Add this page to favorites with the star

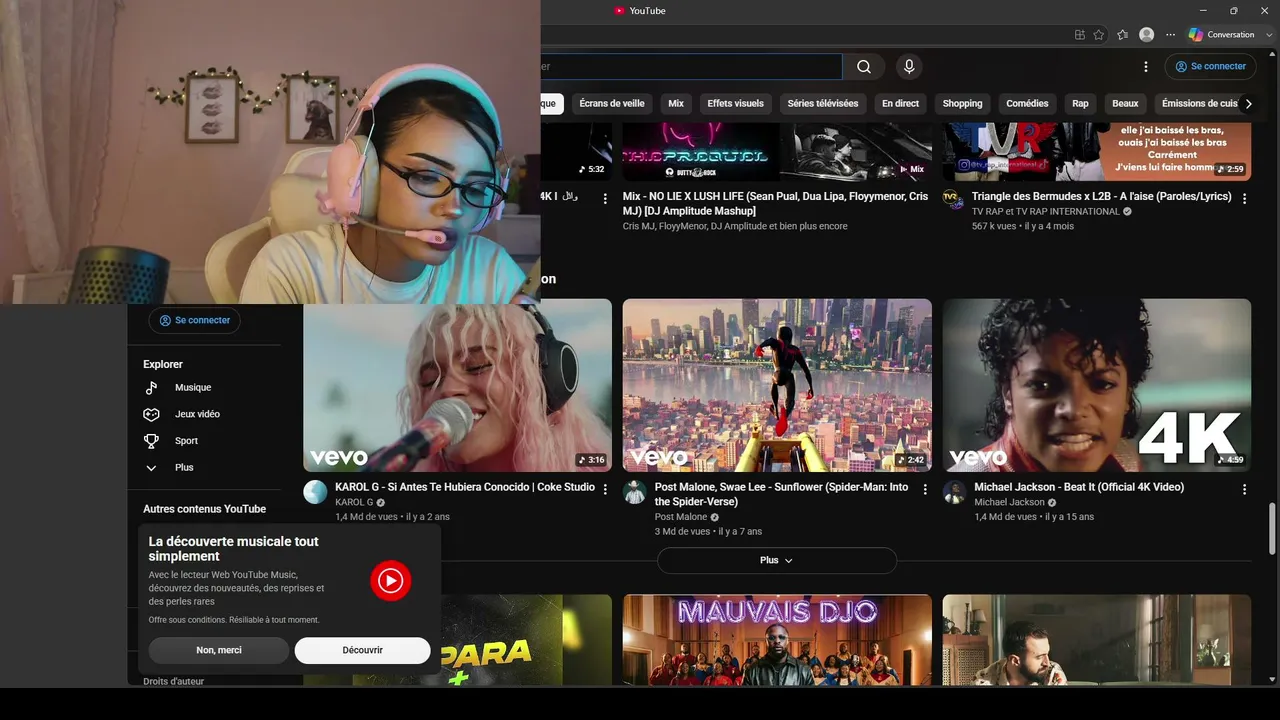[1099, 35]
